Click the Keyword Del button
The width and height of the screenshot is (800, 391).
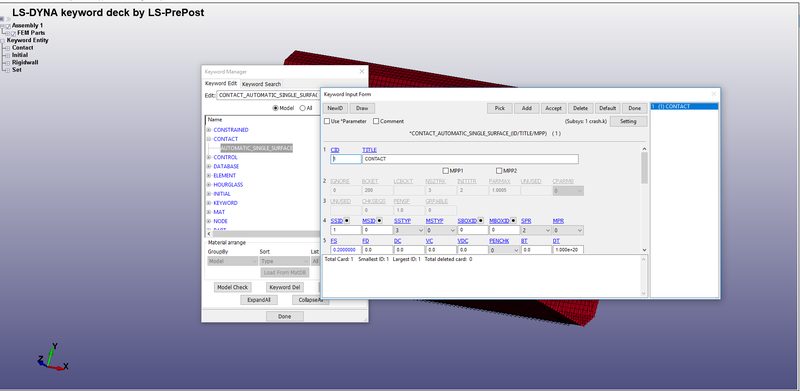coord(285,287)
